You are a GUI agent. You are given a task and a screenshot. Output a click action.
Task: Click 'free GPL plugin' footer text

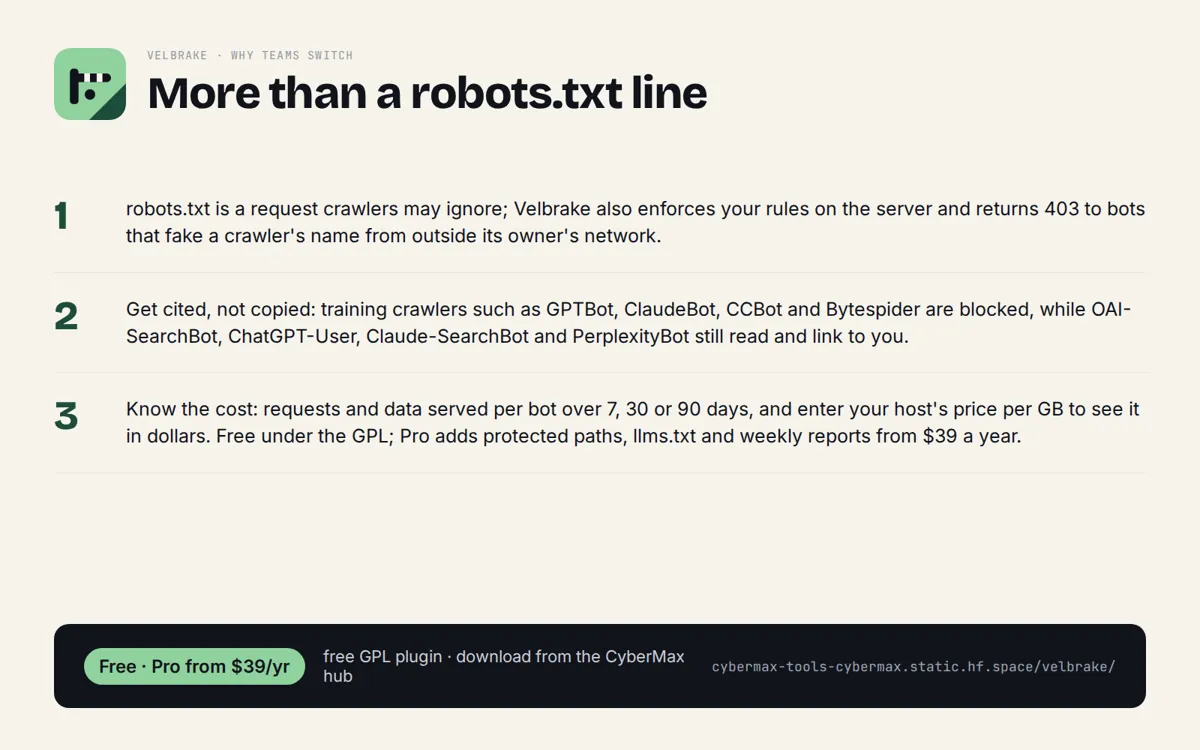point(382,657)
